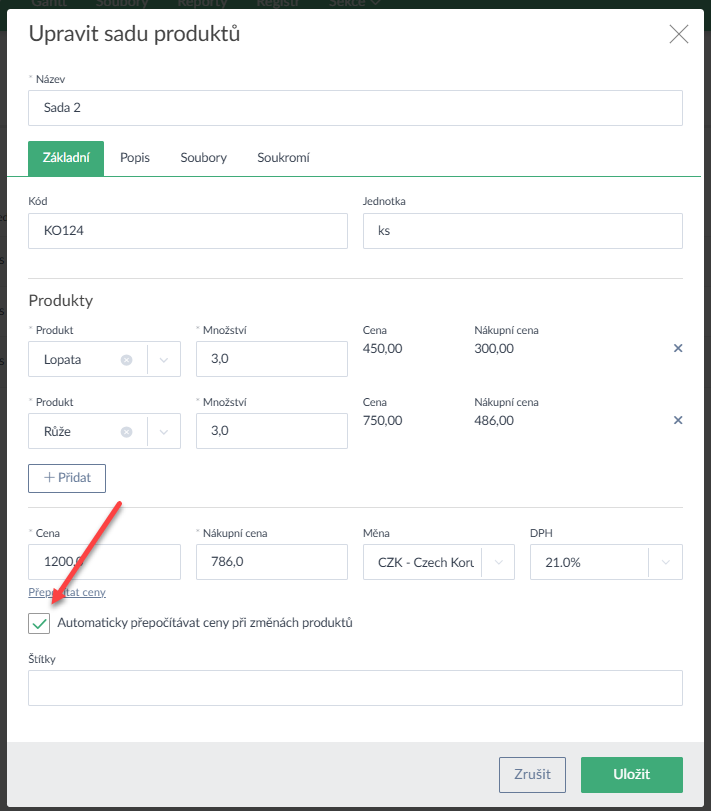Image resolution: width=711 pixels, height=811 pixels.
Task: Expand the Lopata product dropdown
Action: coord(164,360)
